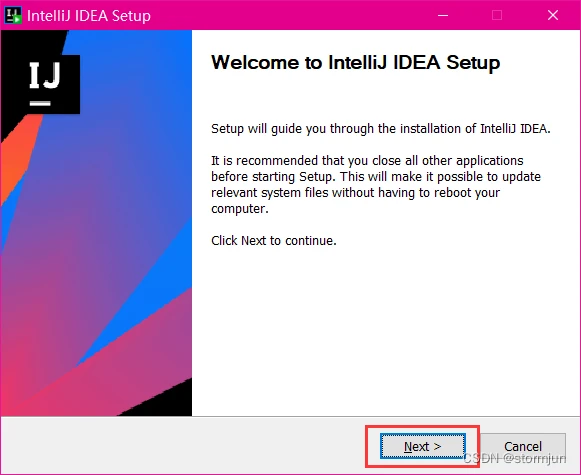Click the greyed-out maximize button
Image resolution: width=581 pixels, height=475 pixels.
(497, 15)
